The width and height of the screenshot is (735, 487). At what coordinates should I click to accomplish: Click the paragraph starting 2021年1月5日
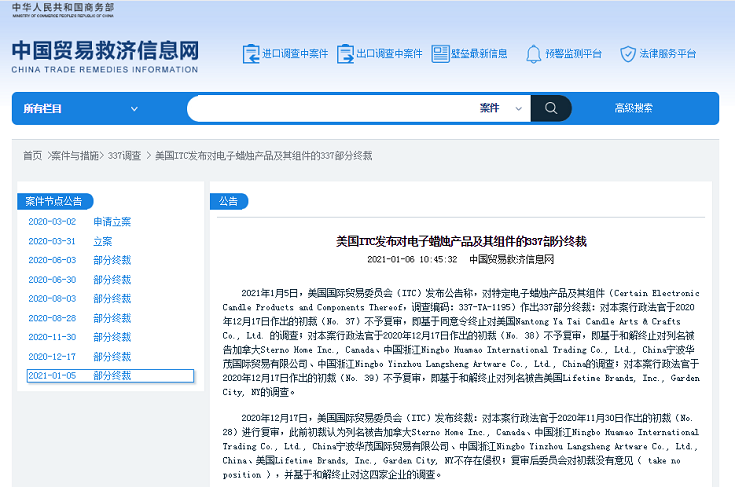tap(461, 343)
